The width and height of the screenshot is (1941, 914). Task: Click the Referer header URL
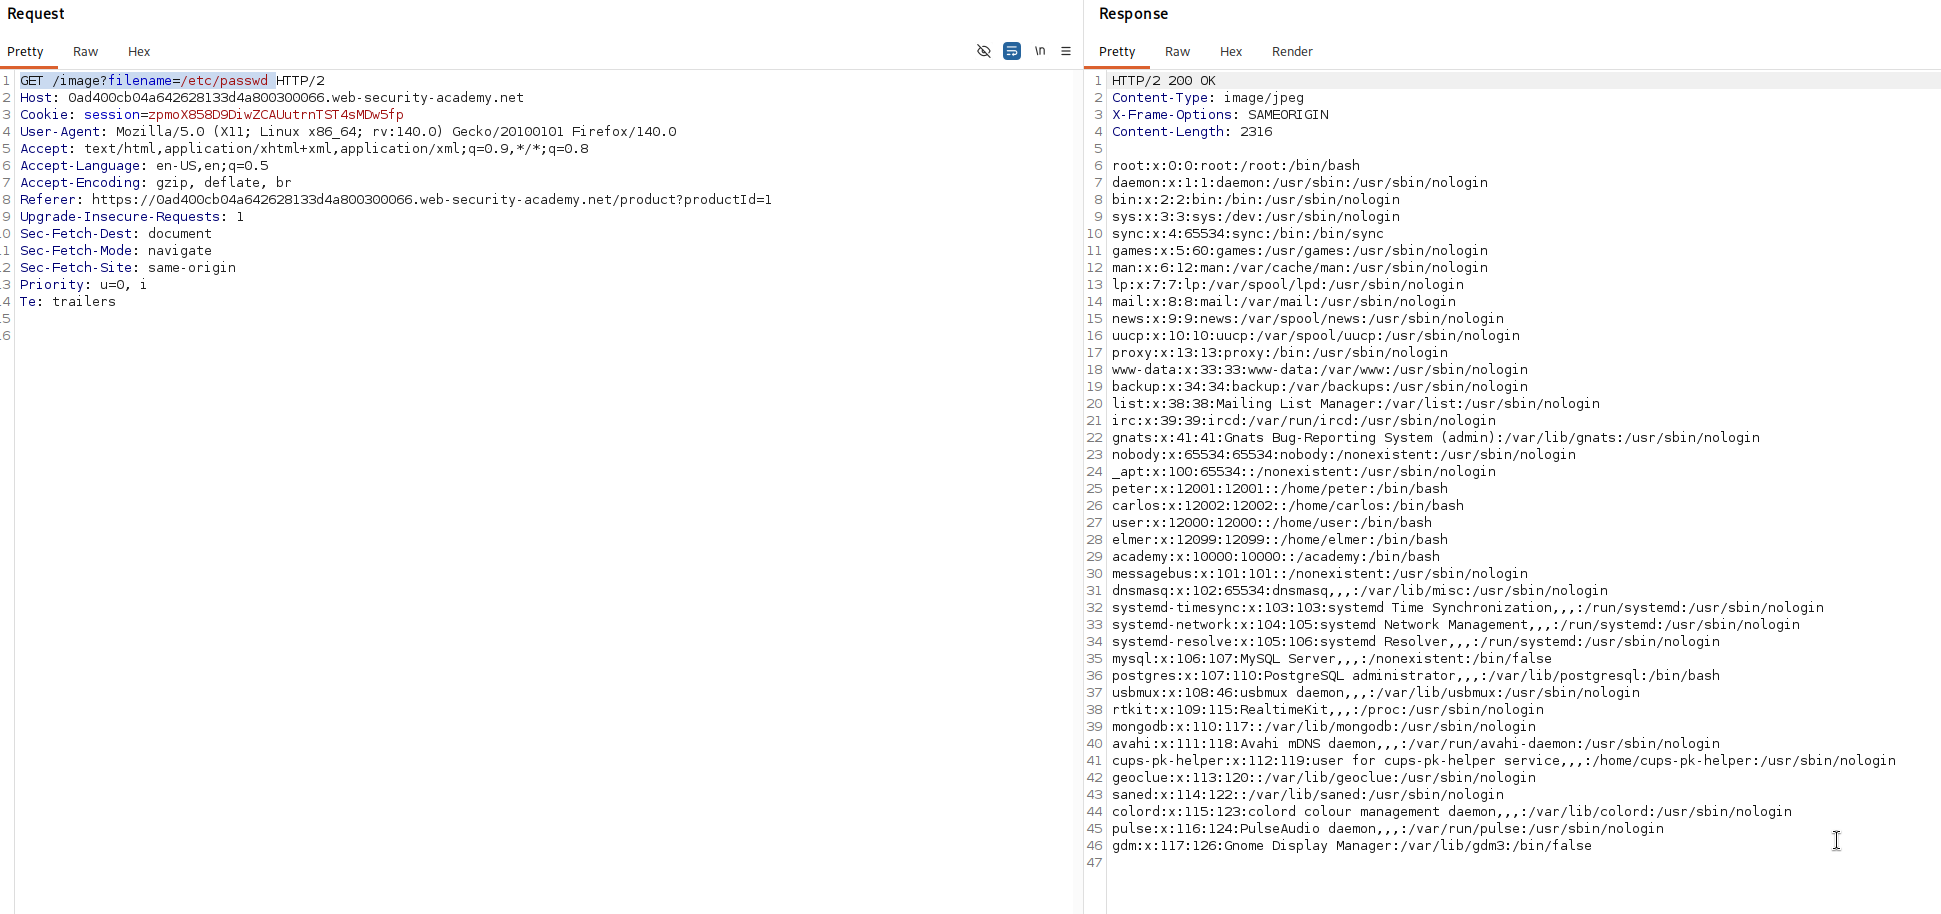432,200
